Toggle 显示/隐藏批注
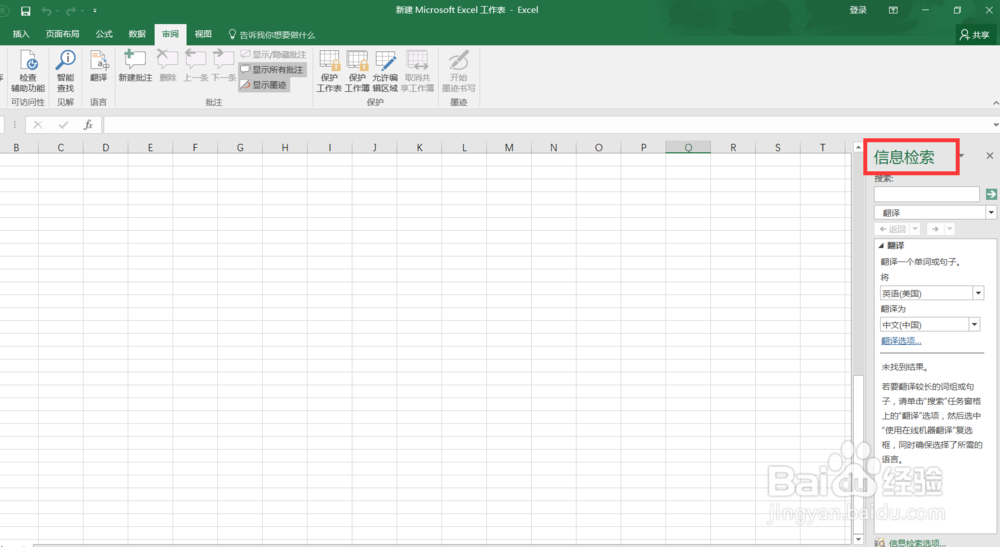Screen dimensions: 1000x547 click(x=274, y=55)
